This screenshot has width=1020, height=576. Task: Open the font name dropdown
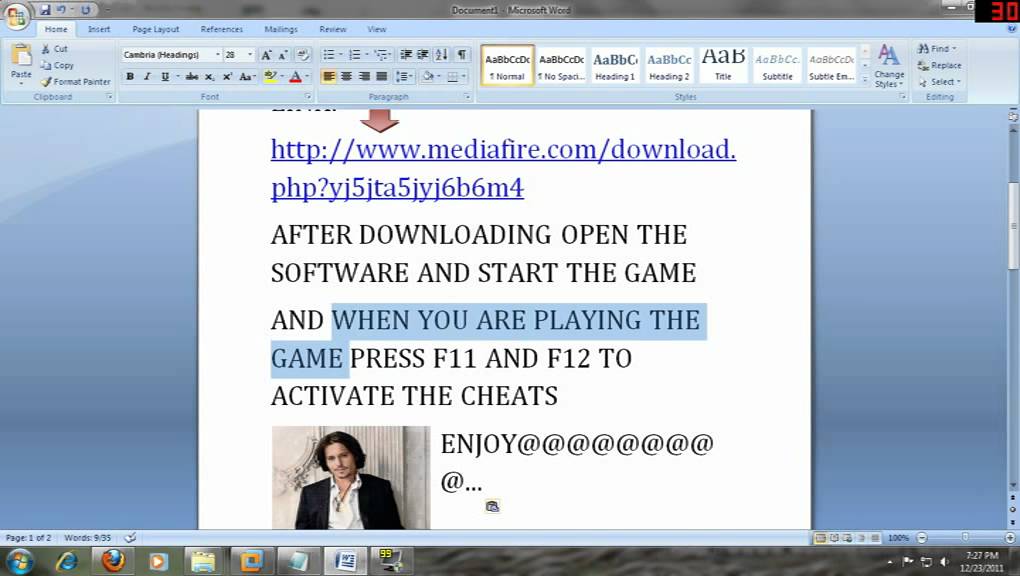217,55
